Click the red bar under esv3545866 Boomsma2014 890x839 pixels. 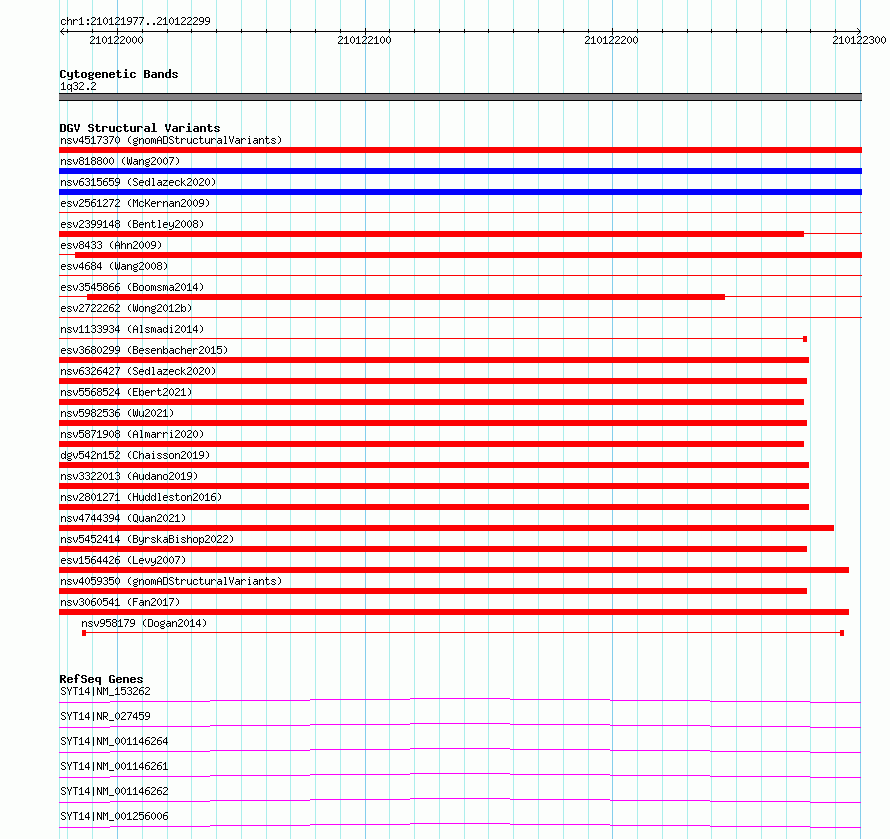(x=406, y=297)
